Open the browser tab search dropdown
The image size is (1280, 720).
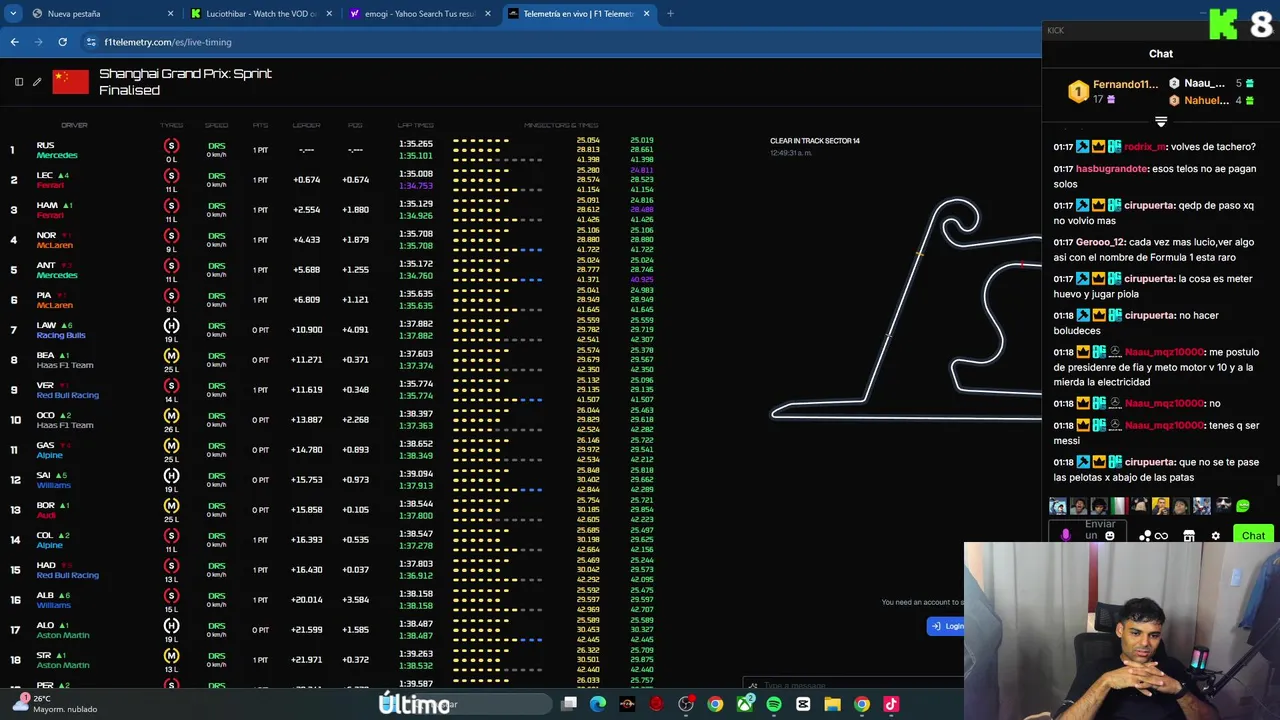coord(13,14)
